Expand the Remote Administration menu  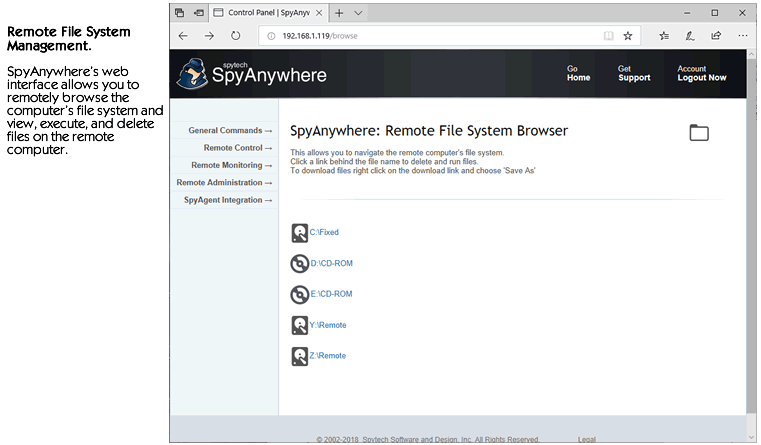[224, 183]
